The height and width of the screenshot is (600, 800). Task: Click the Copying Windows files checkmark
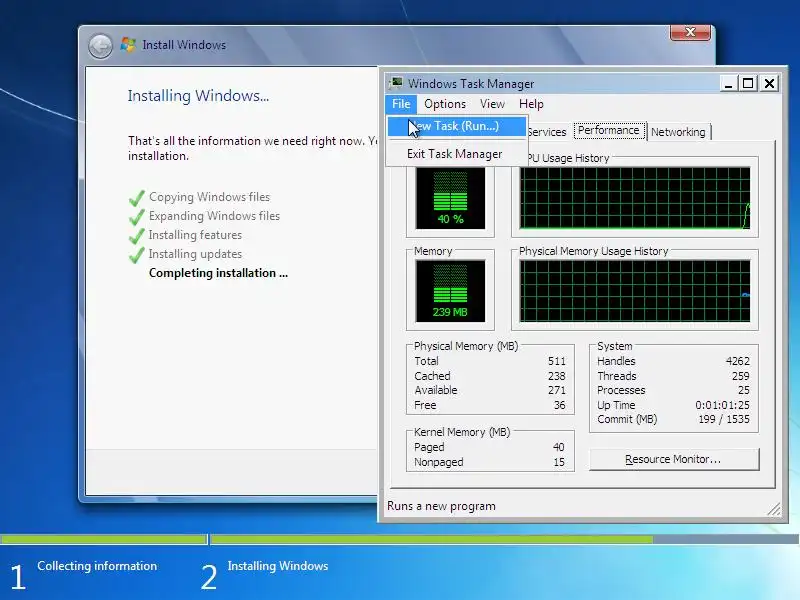(x=137, y=197)
